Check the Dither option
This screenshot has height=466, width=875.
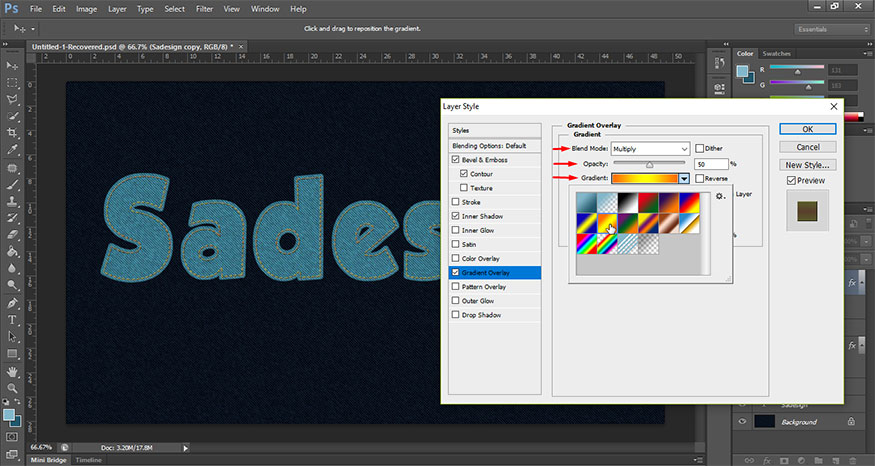tap(699, 148)
